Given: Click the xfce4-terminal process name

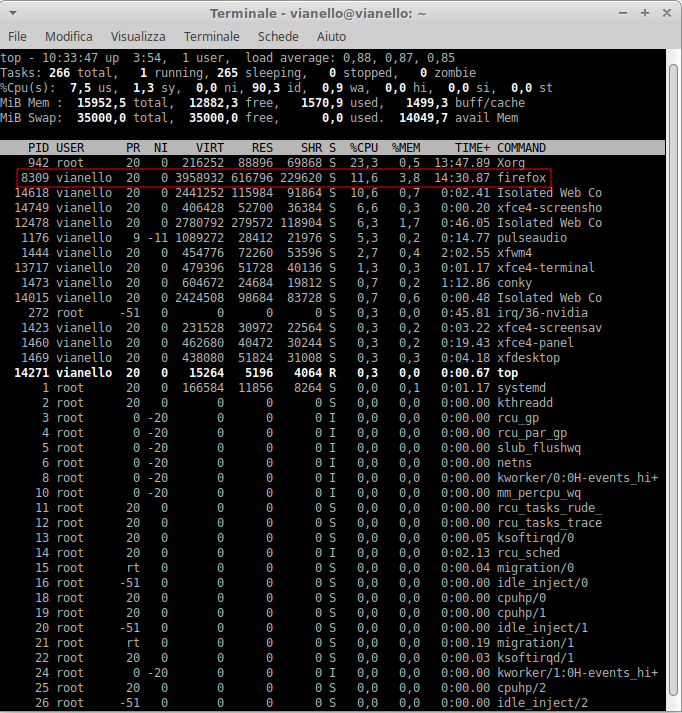Looking at the screenshot, I should [546, 268].
